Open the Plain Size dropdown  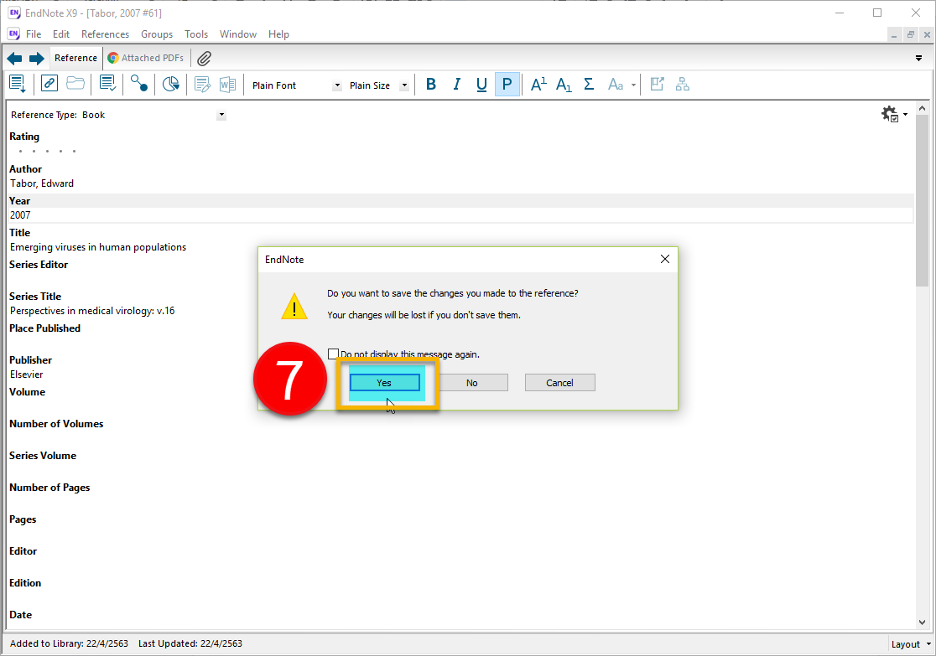pyautogui.click(x=404, y=86)
